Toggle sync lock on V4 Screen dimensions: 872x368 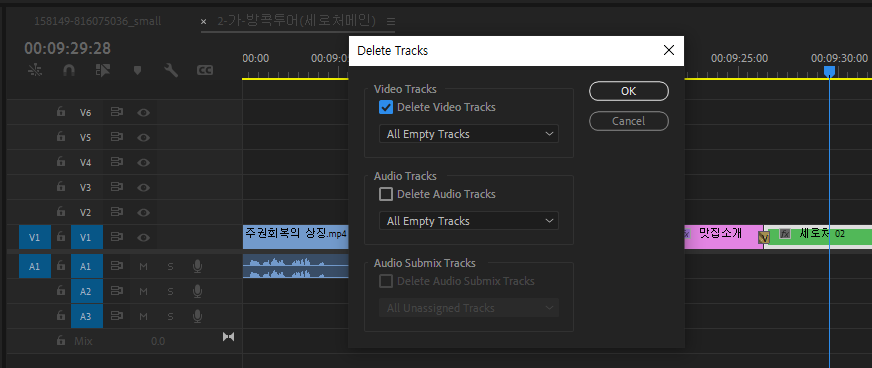point(116,162)
